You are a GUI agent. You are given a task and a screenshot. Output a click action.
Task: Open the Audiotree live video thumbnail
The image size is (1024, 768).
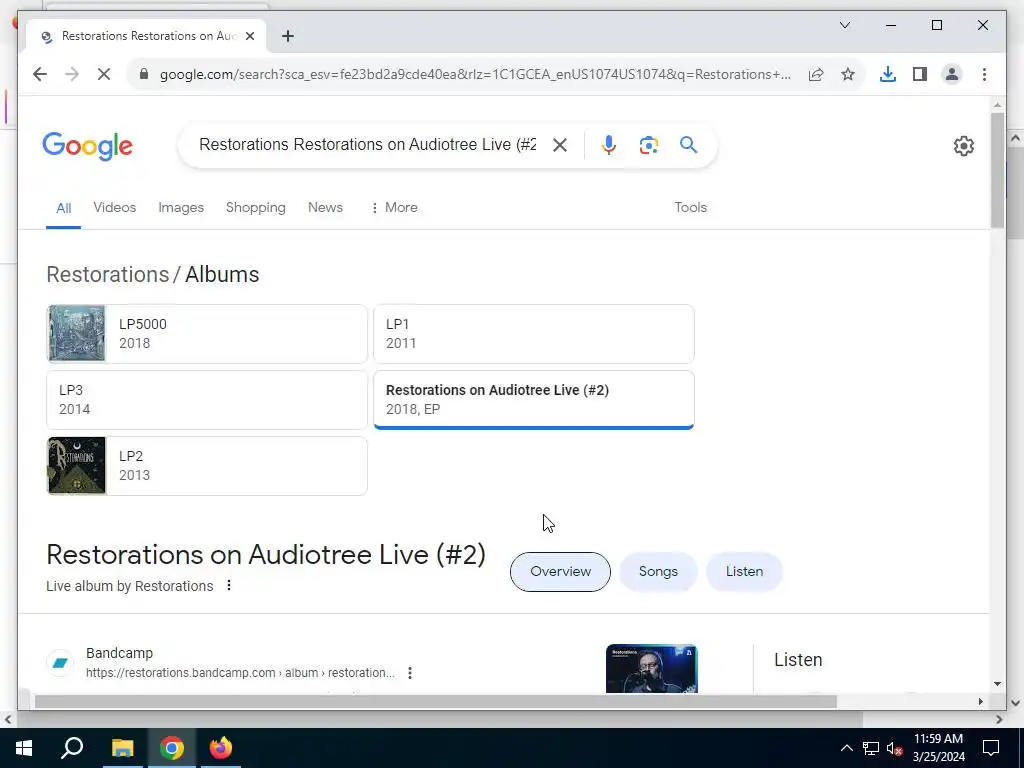click(x=651, y=669)
